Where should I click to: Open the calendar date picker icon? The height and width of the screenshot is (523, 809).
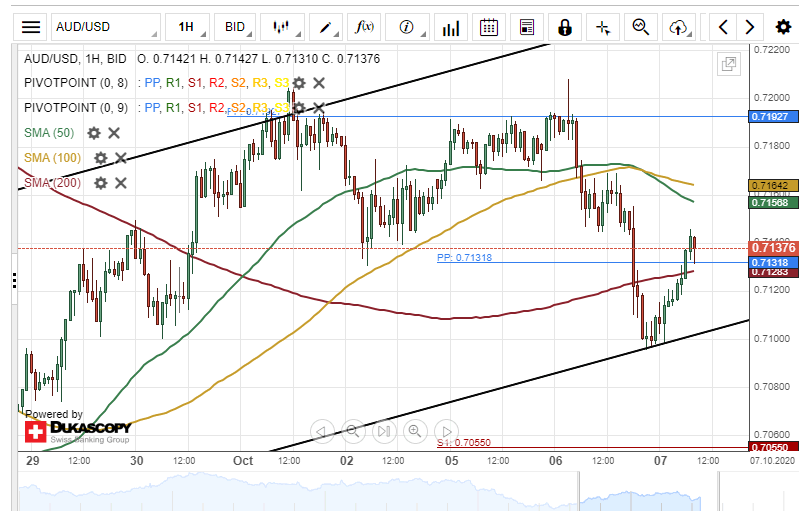[488, 27]
